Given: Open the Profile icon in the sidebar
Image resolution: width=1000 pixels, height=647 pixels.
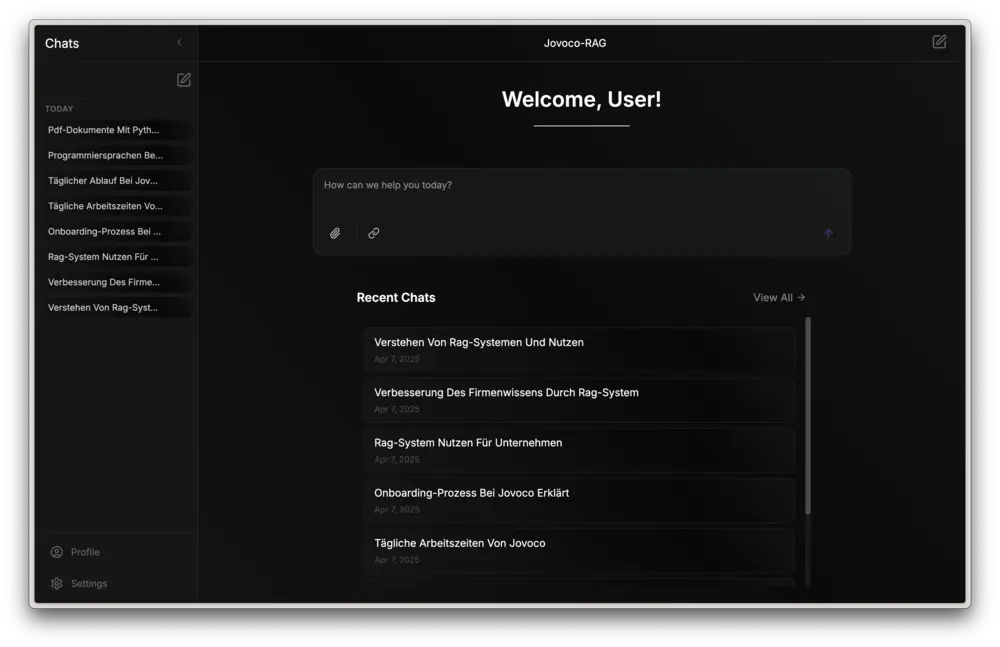Looking at the screenshot, I should point(57,552).
